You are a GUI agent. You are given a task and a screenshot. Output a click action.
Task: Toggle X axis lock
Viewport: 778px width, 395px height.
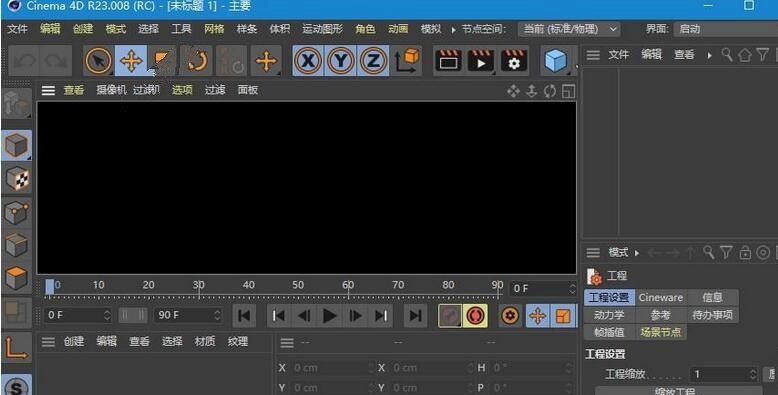click(308, 61)
